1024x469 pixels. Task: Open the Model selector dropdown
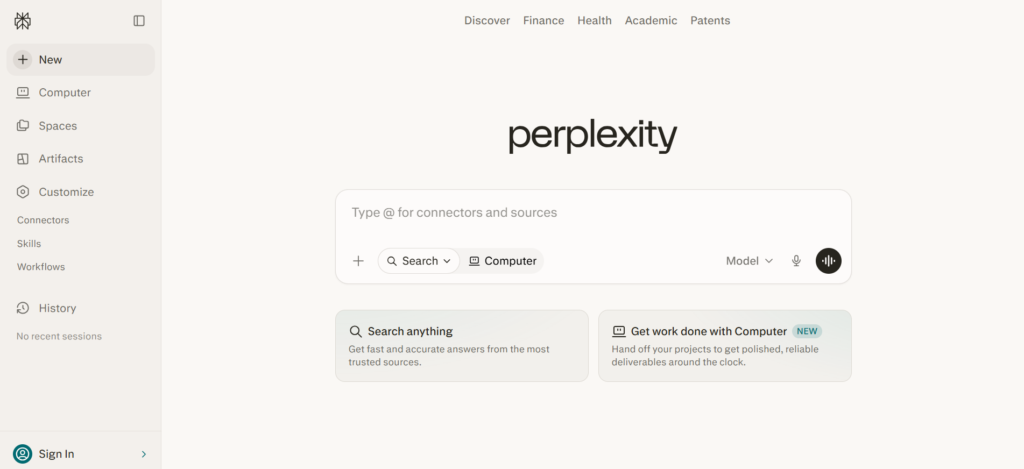tap(749, 261)
